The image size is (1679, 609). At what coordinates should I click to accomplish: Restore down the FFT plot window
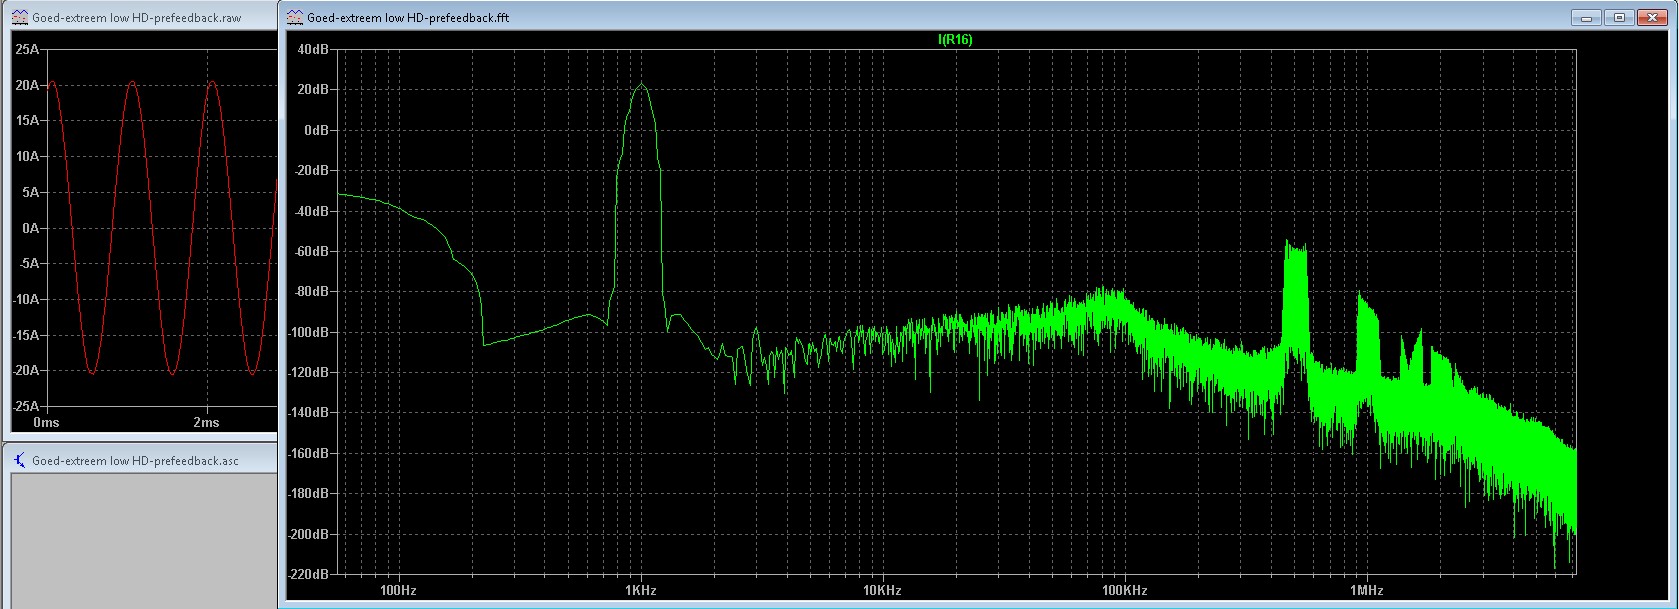coord(1619,17)
